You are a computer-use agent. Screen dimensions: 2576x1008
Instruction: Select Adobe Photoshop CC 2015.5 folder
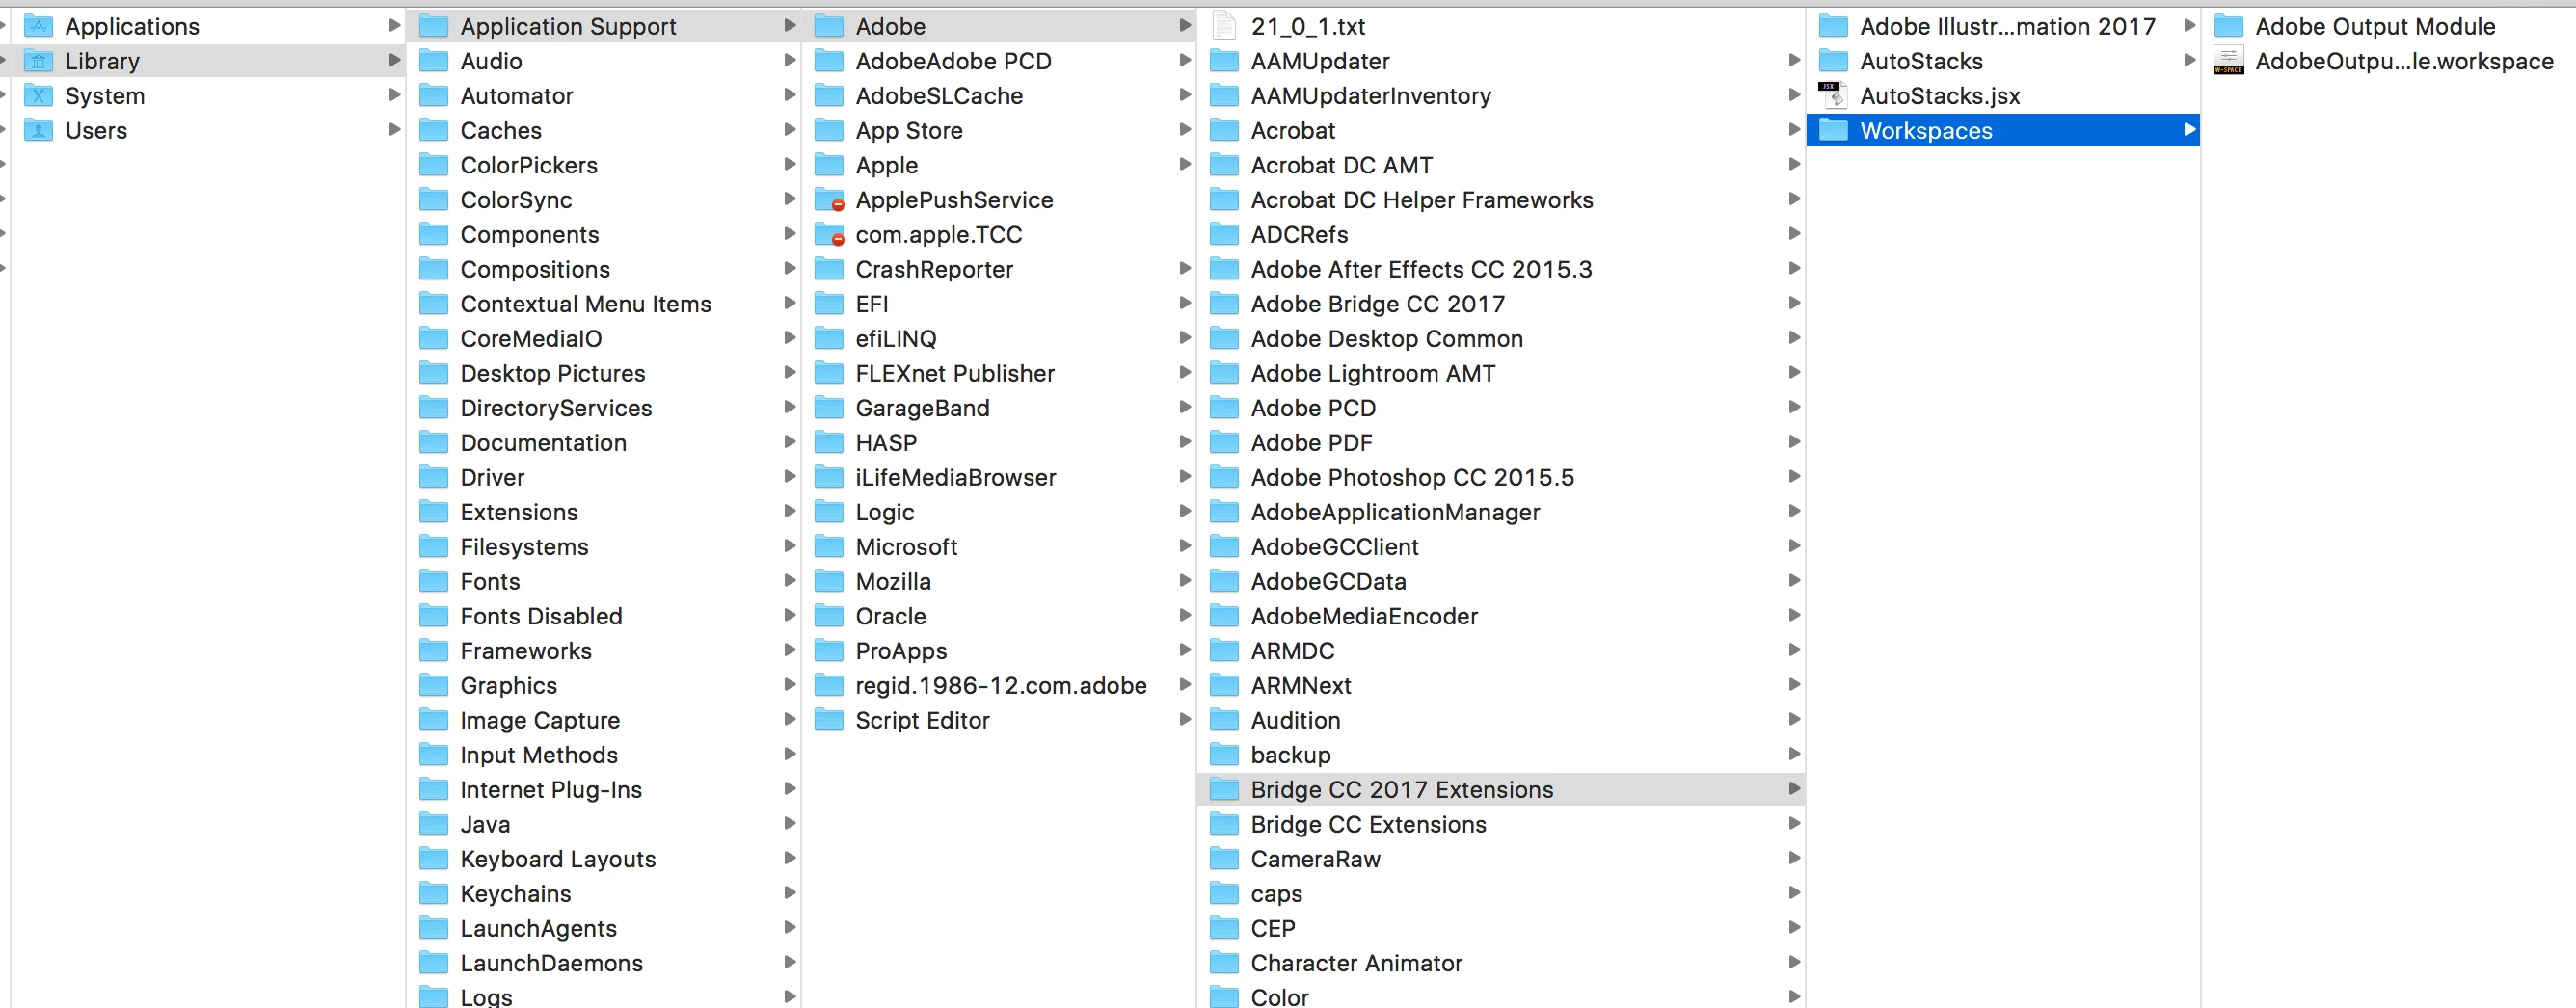[1503, 477]
